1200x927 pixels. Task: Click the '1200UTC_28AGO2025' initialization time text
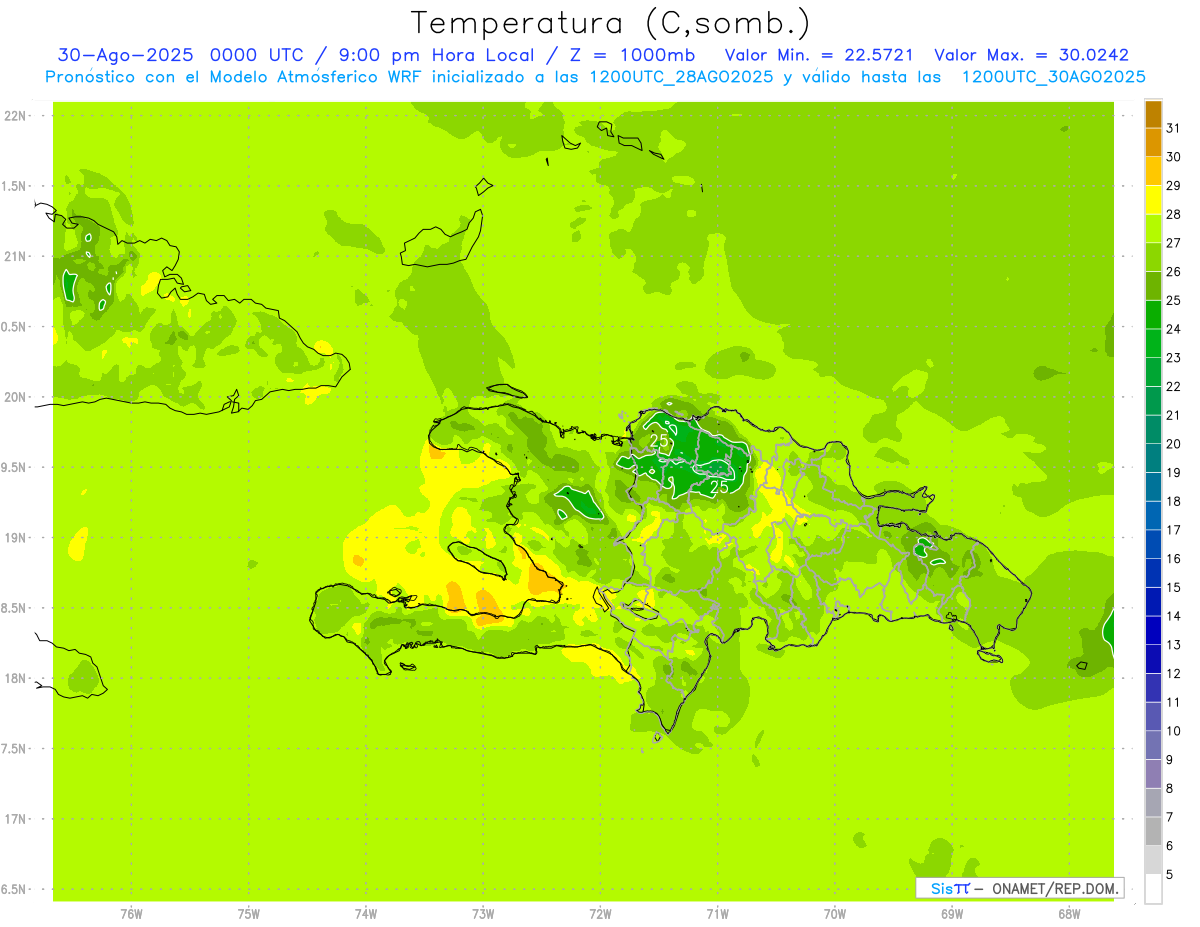pos(681,77)
